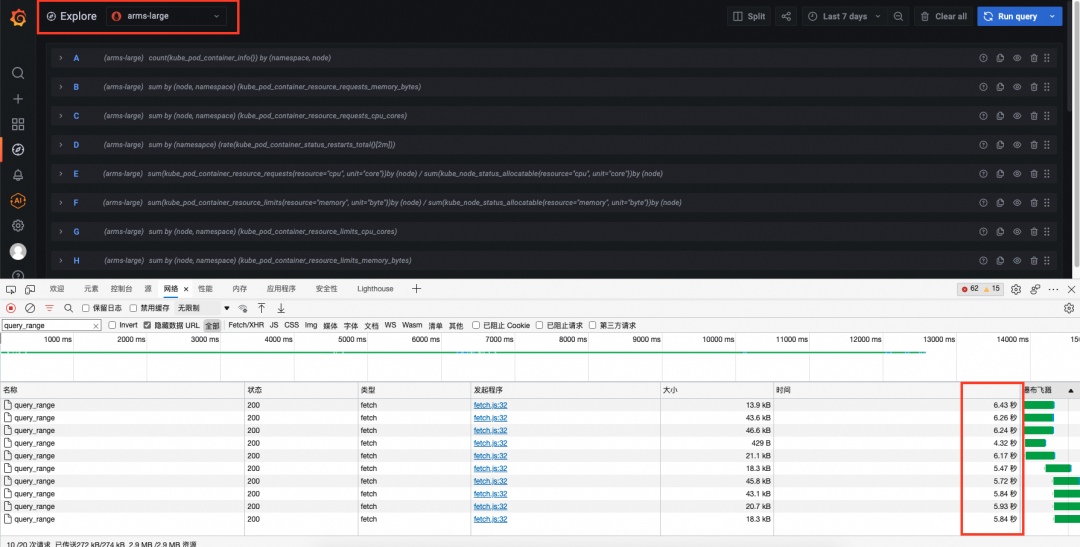Click the search magnifier in sidebar

coord(18,73)
